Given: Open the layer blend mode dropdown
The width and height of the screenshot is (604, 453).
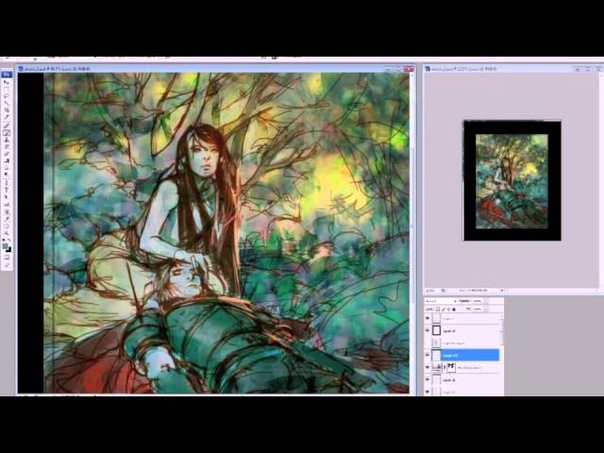Looking at the screenshot, I should point(441,301).
